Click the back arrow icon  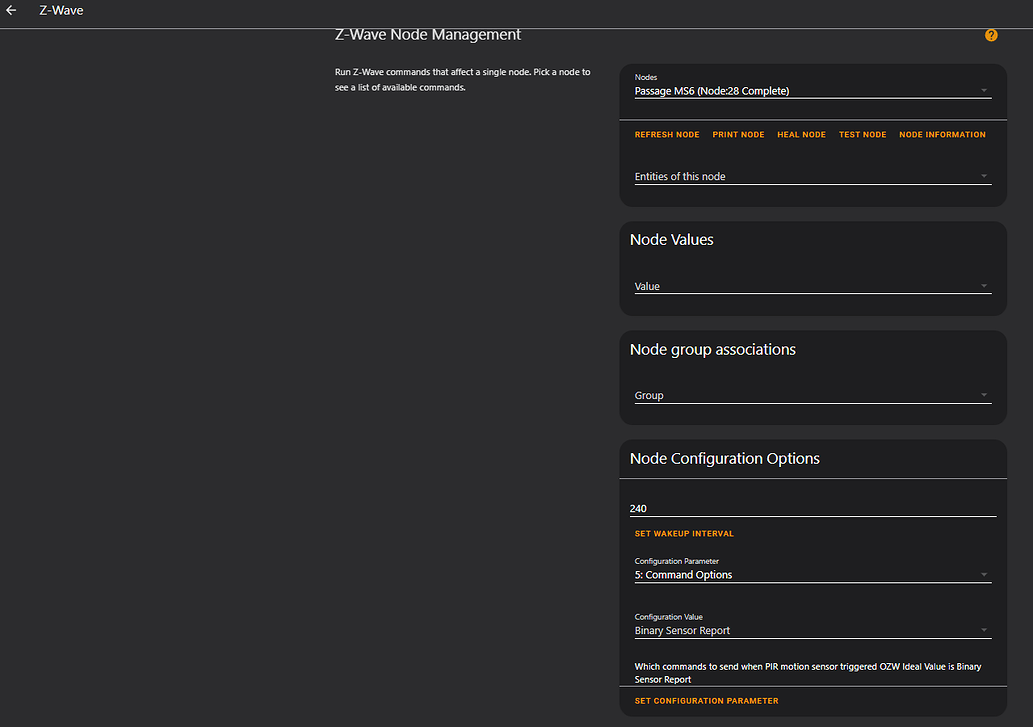(x=11, y=11)
